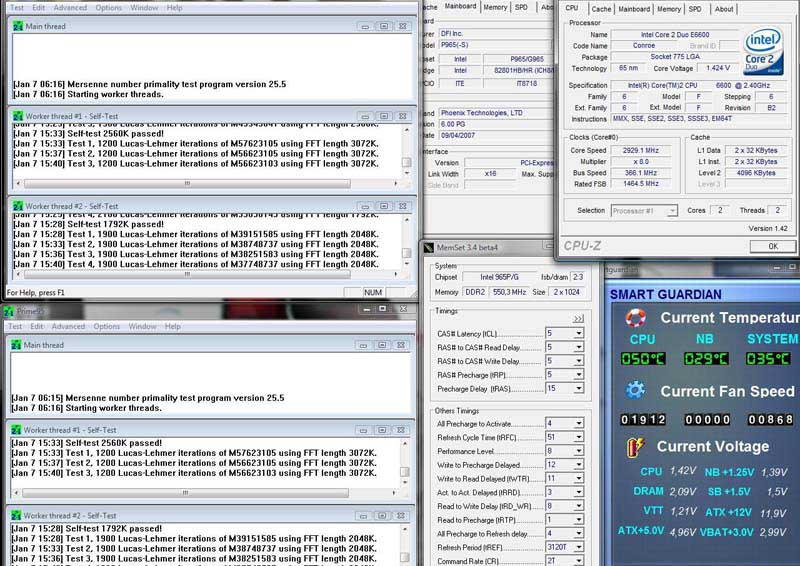This screenshot has height=566, width=800.
Task: Open the Test menu in top Prime95
Action: point(17,8)
